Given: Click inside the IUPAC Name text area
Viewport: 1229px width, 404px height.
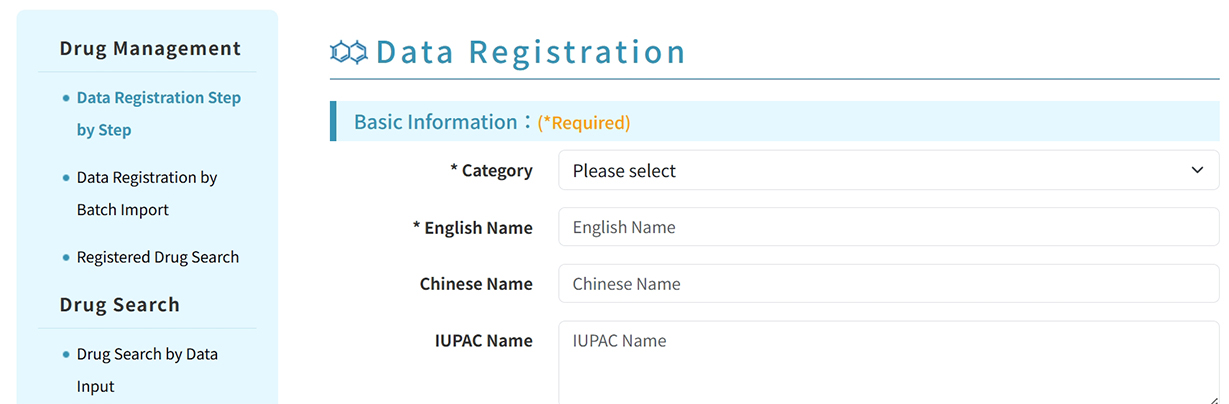Looking at the screenshot, I should point(888,362).
